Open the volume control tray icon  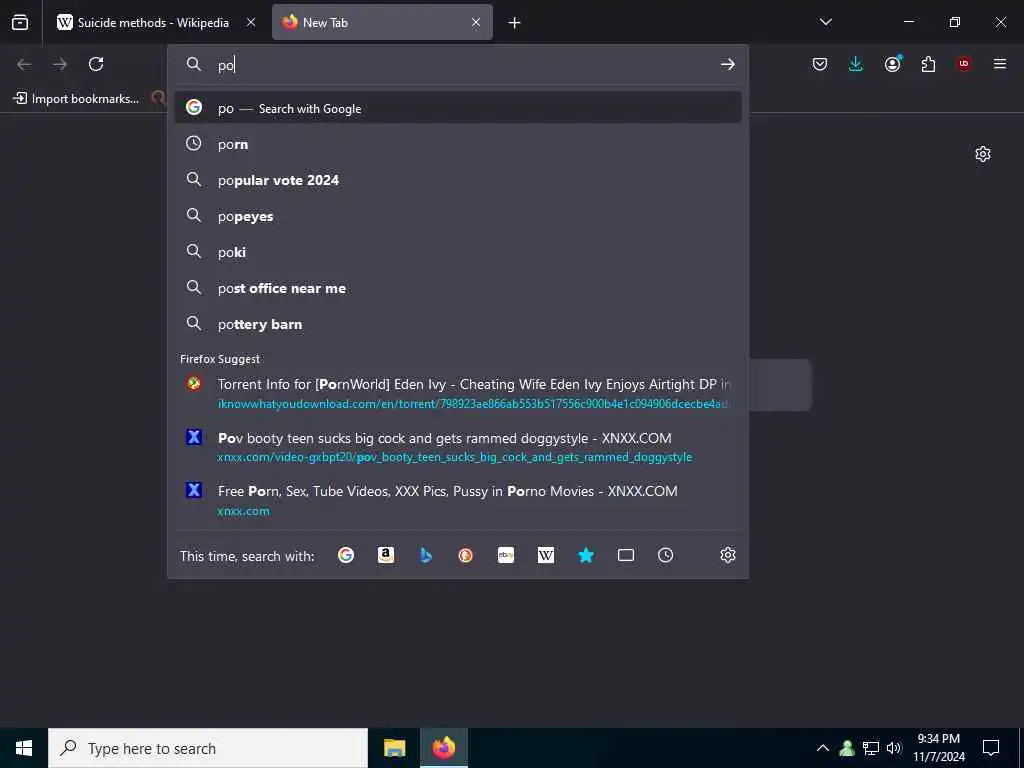tap(894, 748)
